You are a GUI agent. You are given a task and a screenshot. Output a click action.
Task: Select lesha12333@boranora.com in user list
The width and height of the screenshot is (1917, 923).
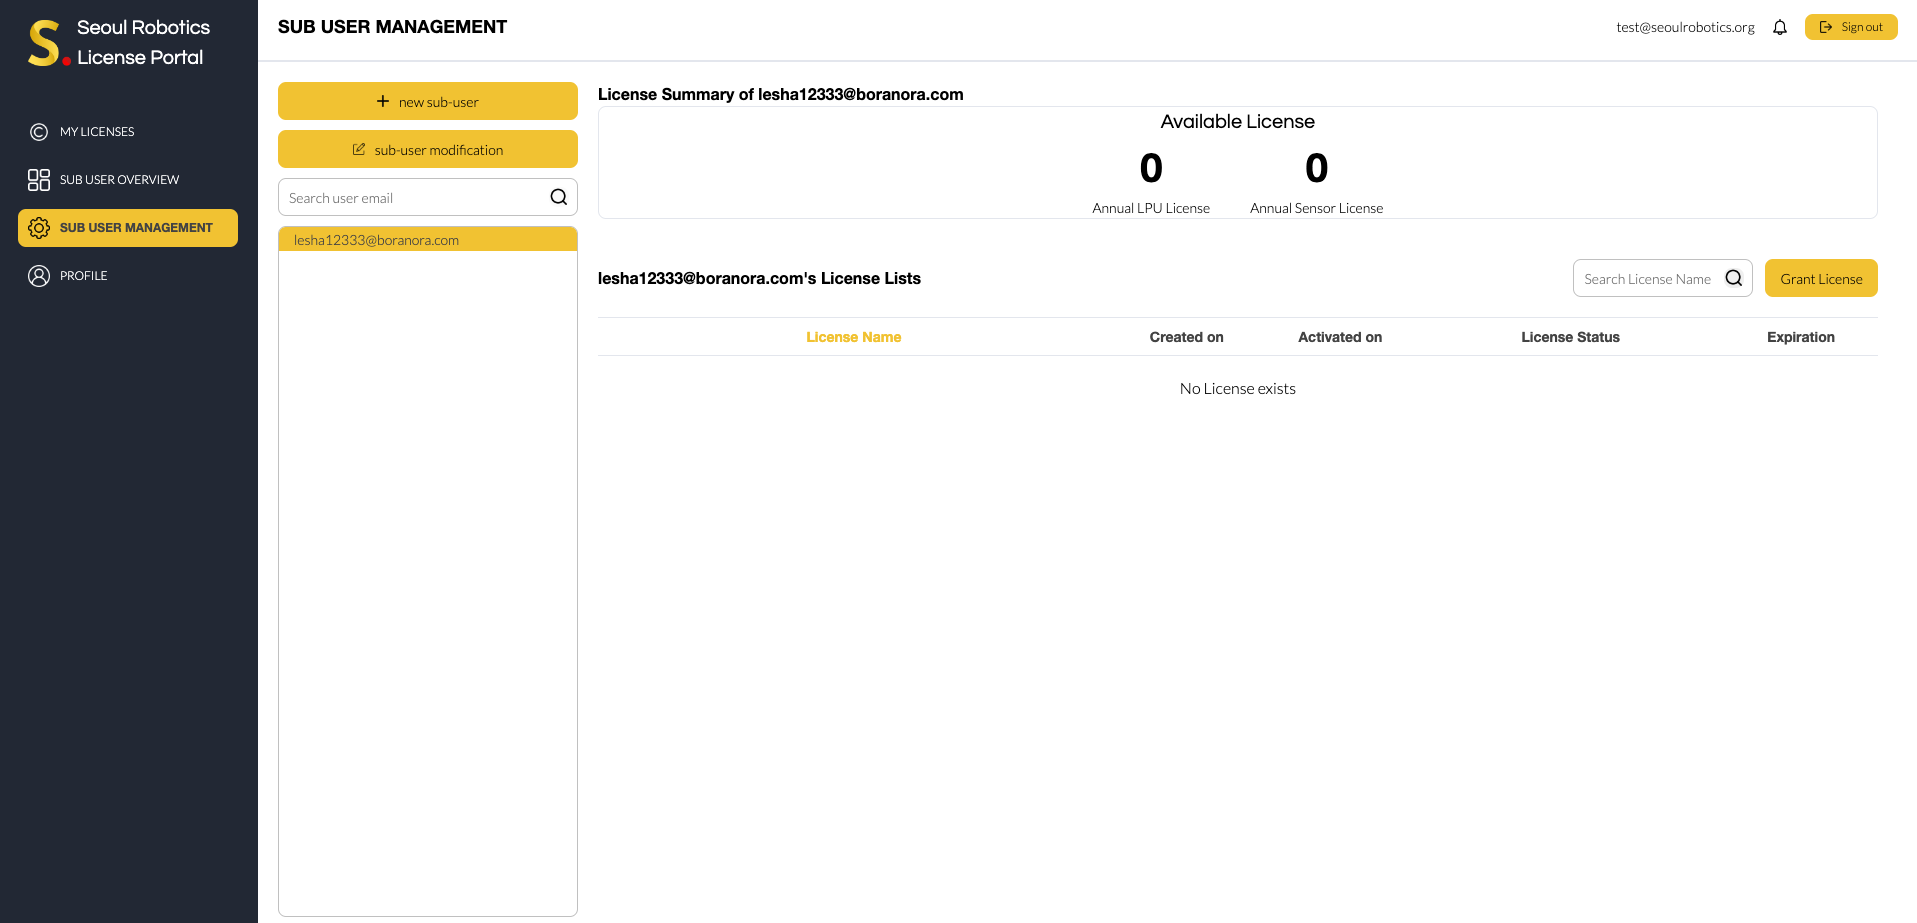click(x=428, y=239)
